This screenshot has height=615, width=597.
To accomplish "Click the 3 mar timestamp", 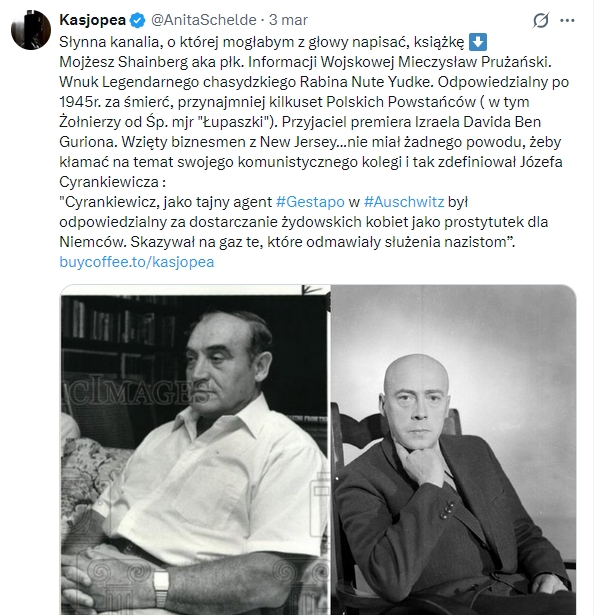I will pyautogui.click(x=288, y=20).
